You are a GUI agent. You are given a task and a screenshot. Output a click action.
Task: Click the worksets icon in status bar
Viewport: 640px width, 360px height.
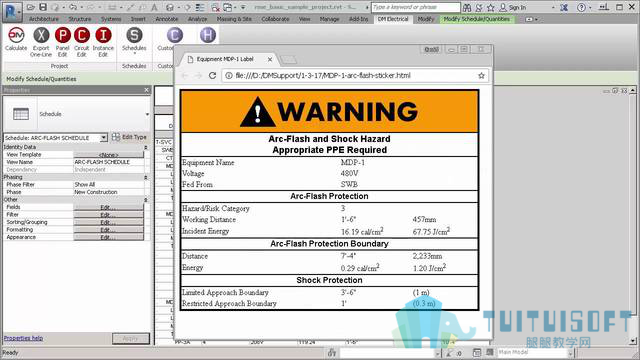(x=332, y=353)
